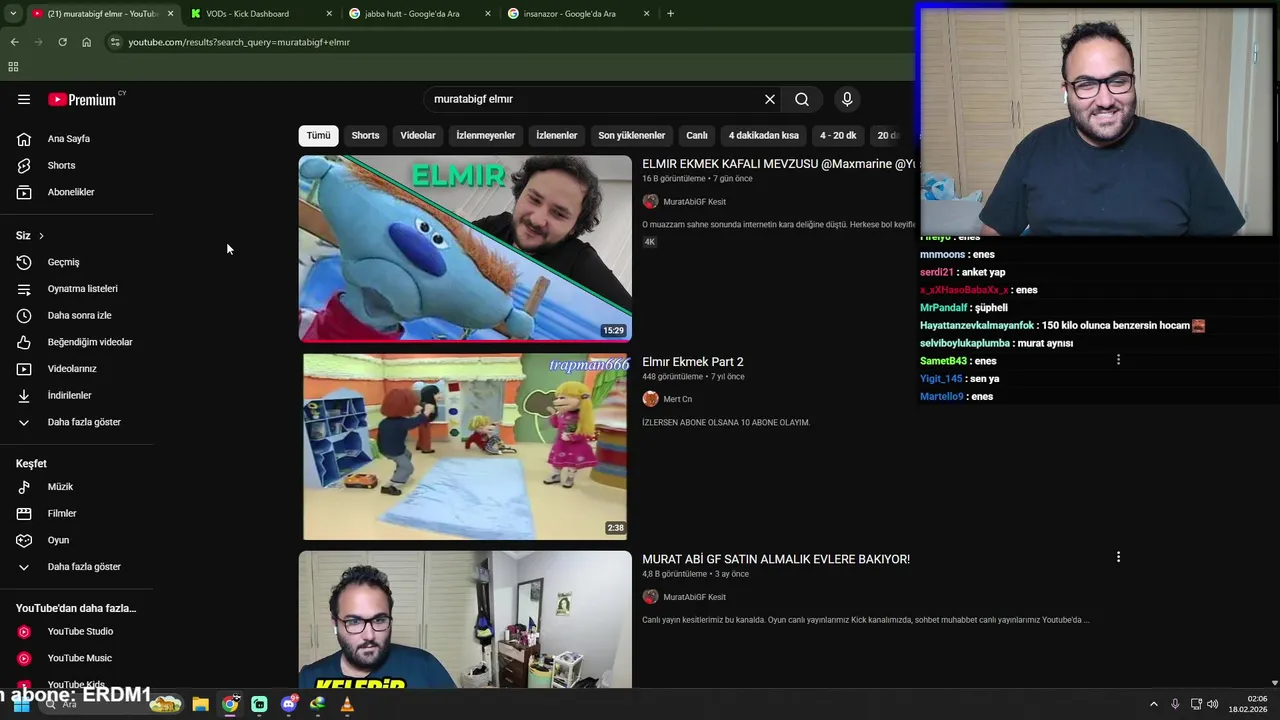
Task: Open the three-dot menu beside the chat
Action: (x=1118, y=360)
